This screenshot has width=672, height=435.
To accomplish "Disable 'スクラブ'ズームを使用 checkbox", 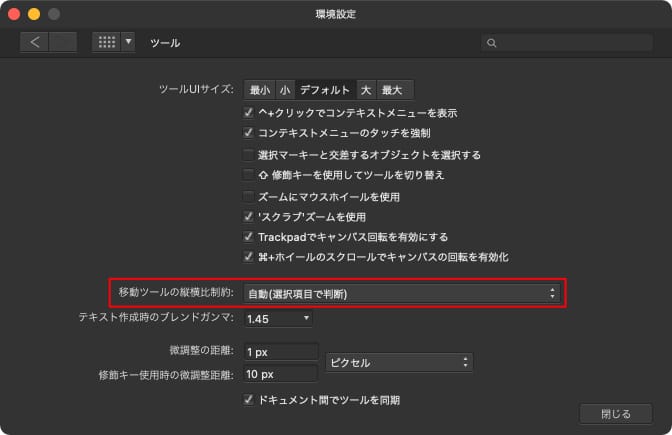I will [249, 216].
